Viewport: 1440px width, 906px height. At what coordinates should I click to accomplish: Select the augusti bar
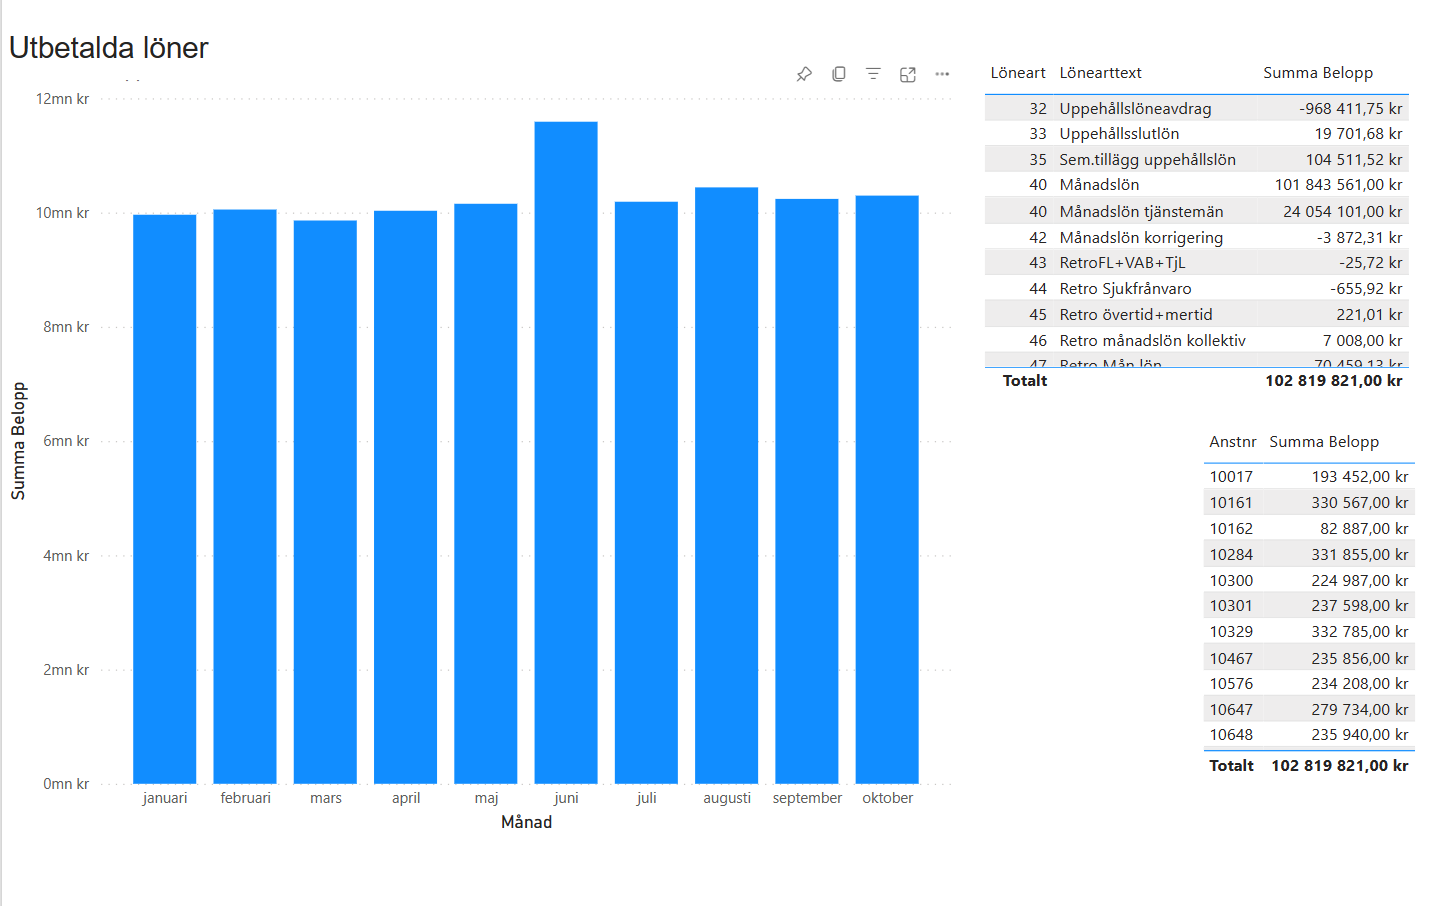click(727, 485)
